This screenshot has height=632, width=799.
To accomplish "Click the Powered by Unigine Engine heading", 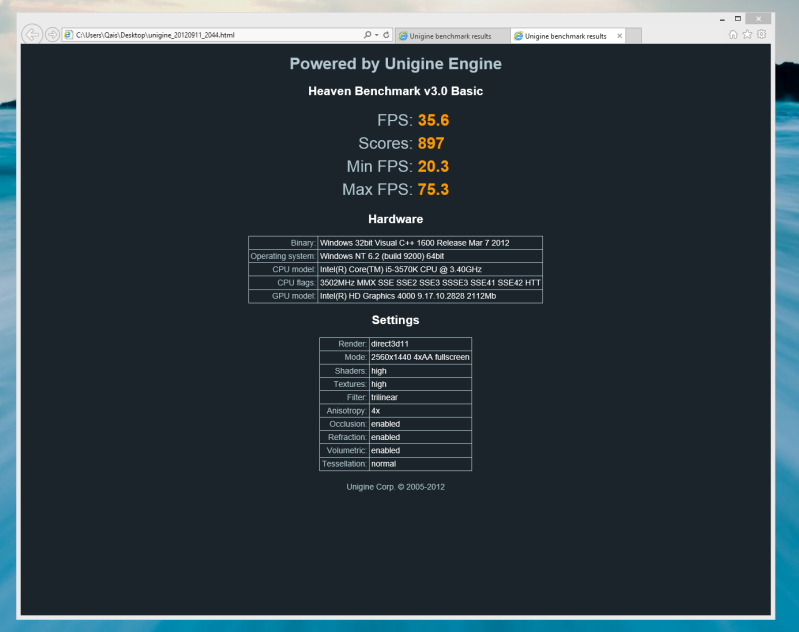I will 395,64.
